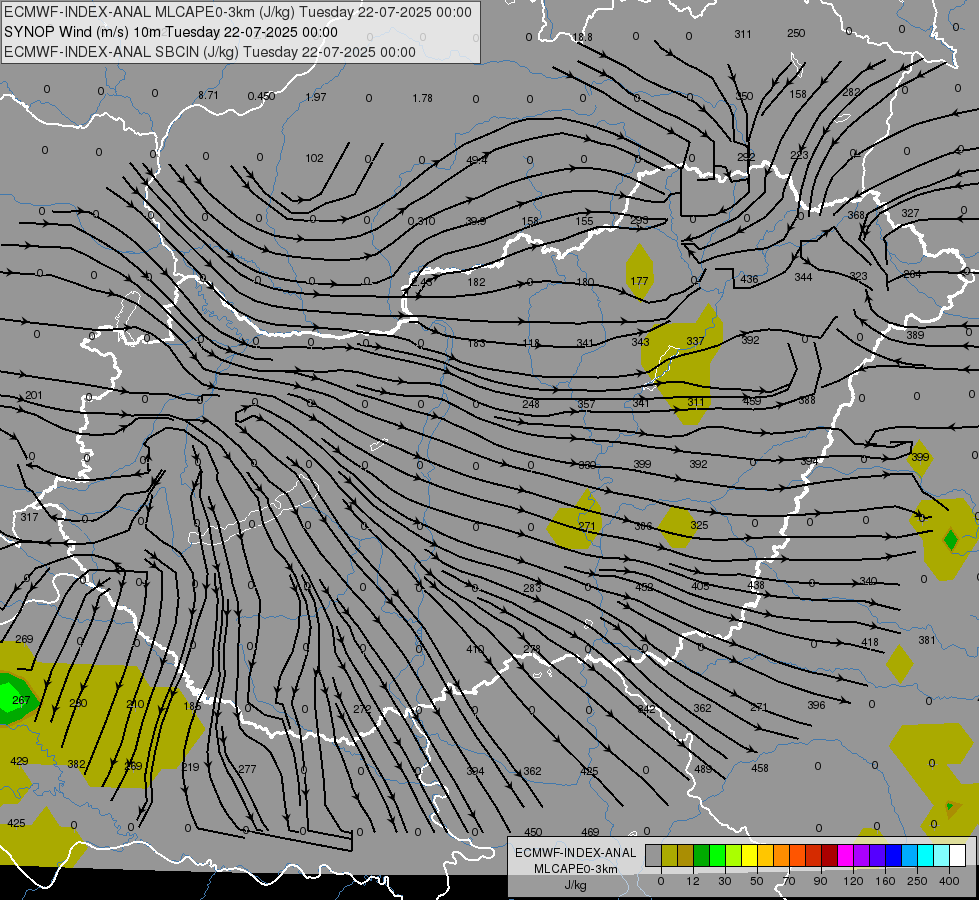Image resolution: width=979 pixels, height=900 pixels.
Task: Click the bright green legend swatch
Action: pos(717,856)
